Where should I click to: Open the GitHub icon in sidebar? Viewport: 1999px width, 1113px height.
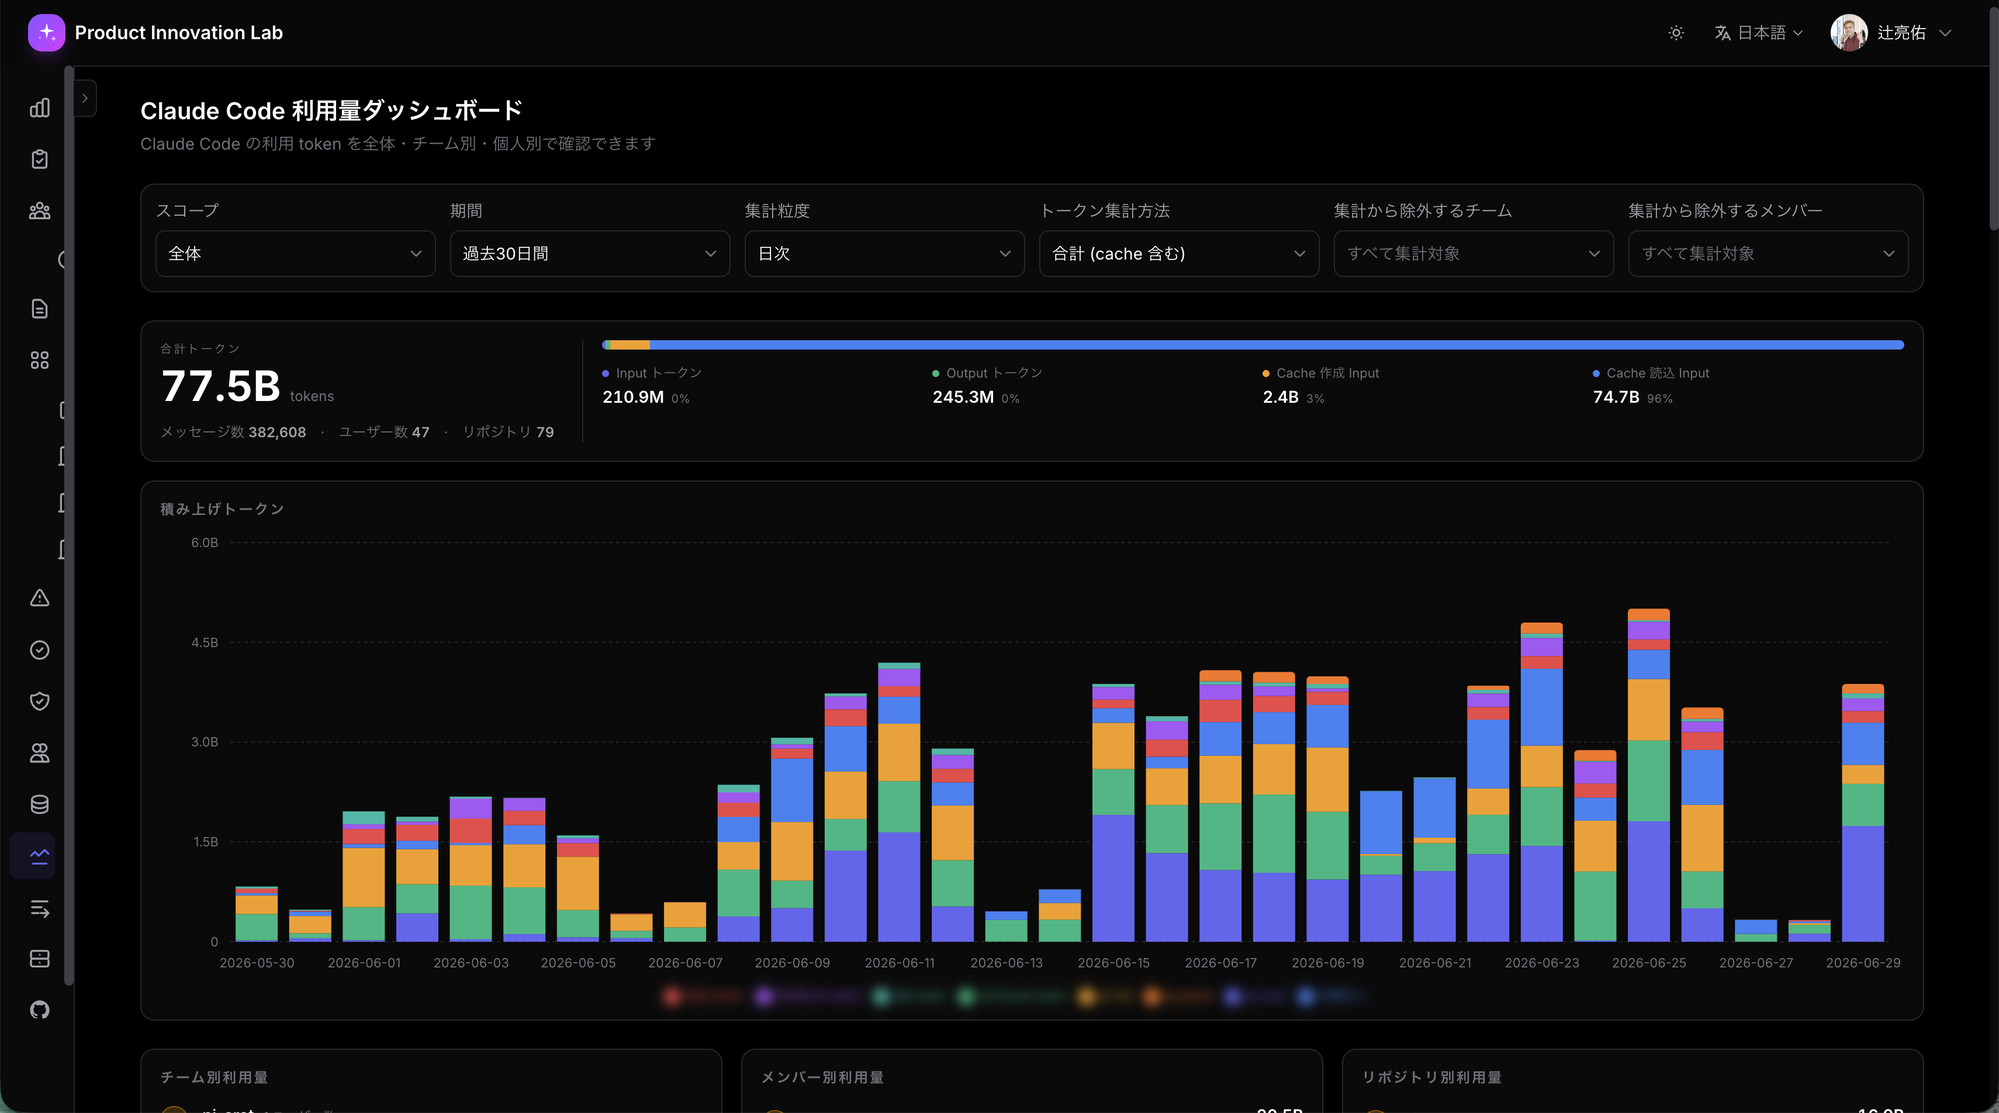(40, 1010)
